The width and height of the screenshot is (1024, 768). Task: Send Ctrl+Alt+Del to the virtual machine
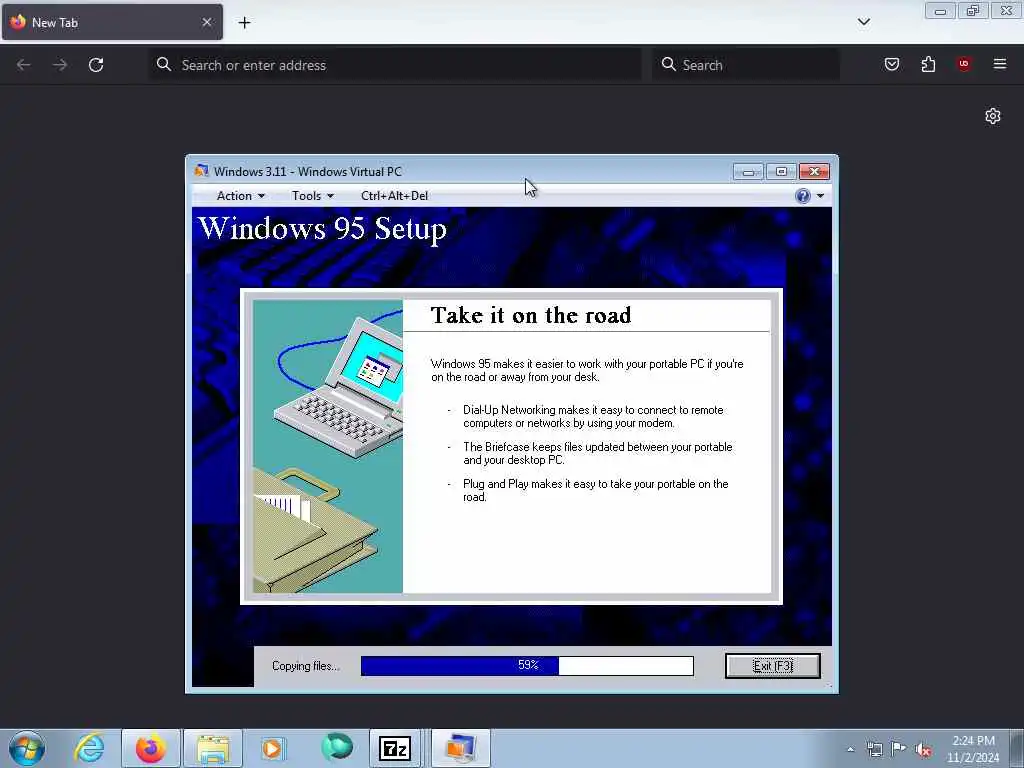tap(394, 196)
